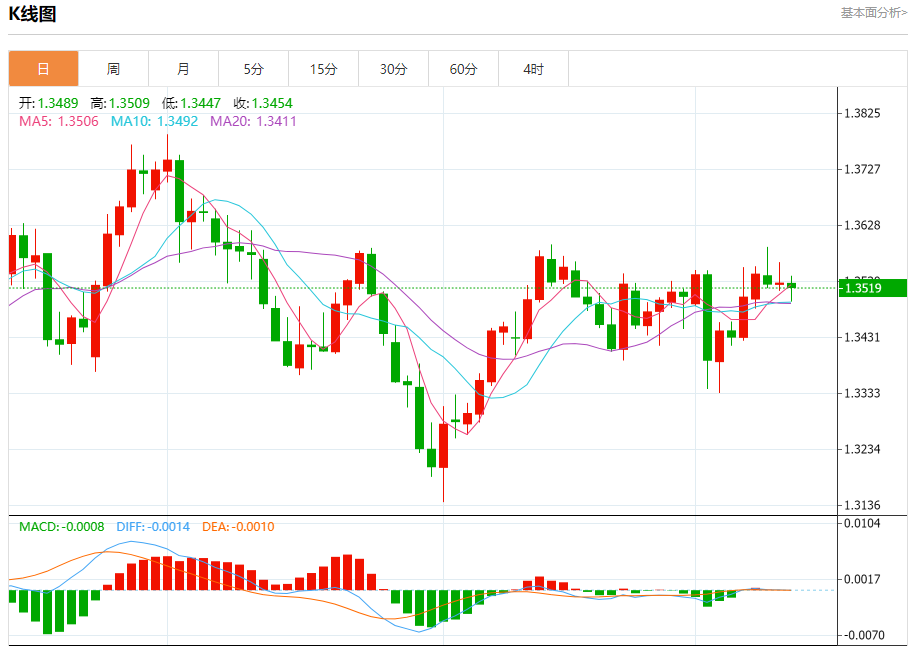Open the 60分 timeframe tab

click(x=464, y=69)
